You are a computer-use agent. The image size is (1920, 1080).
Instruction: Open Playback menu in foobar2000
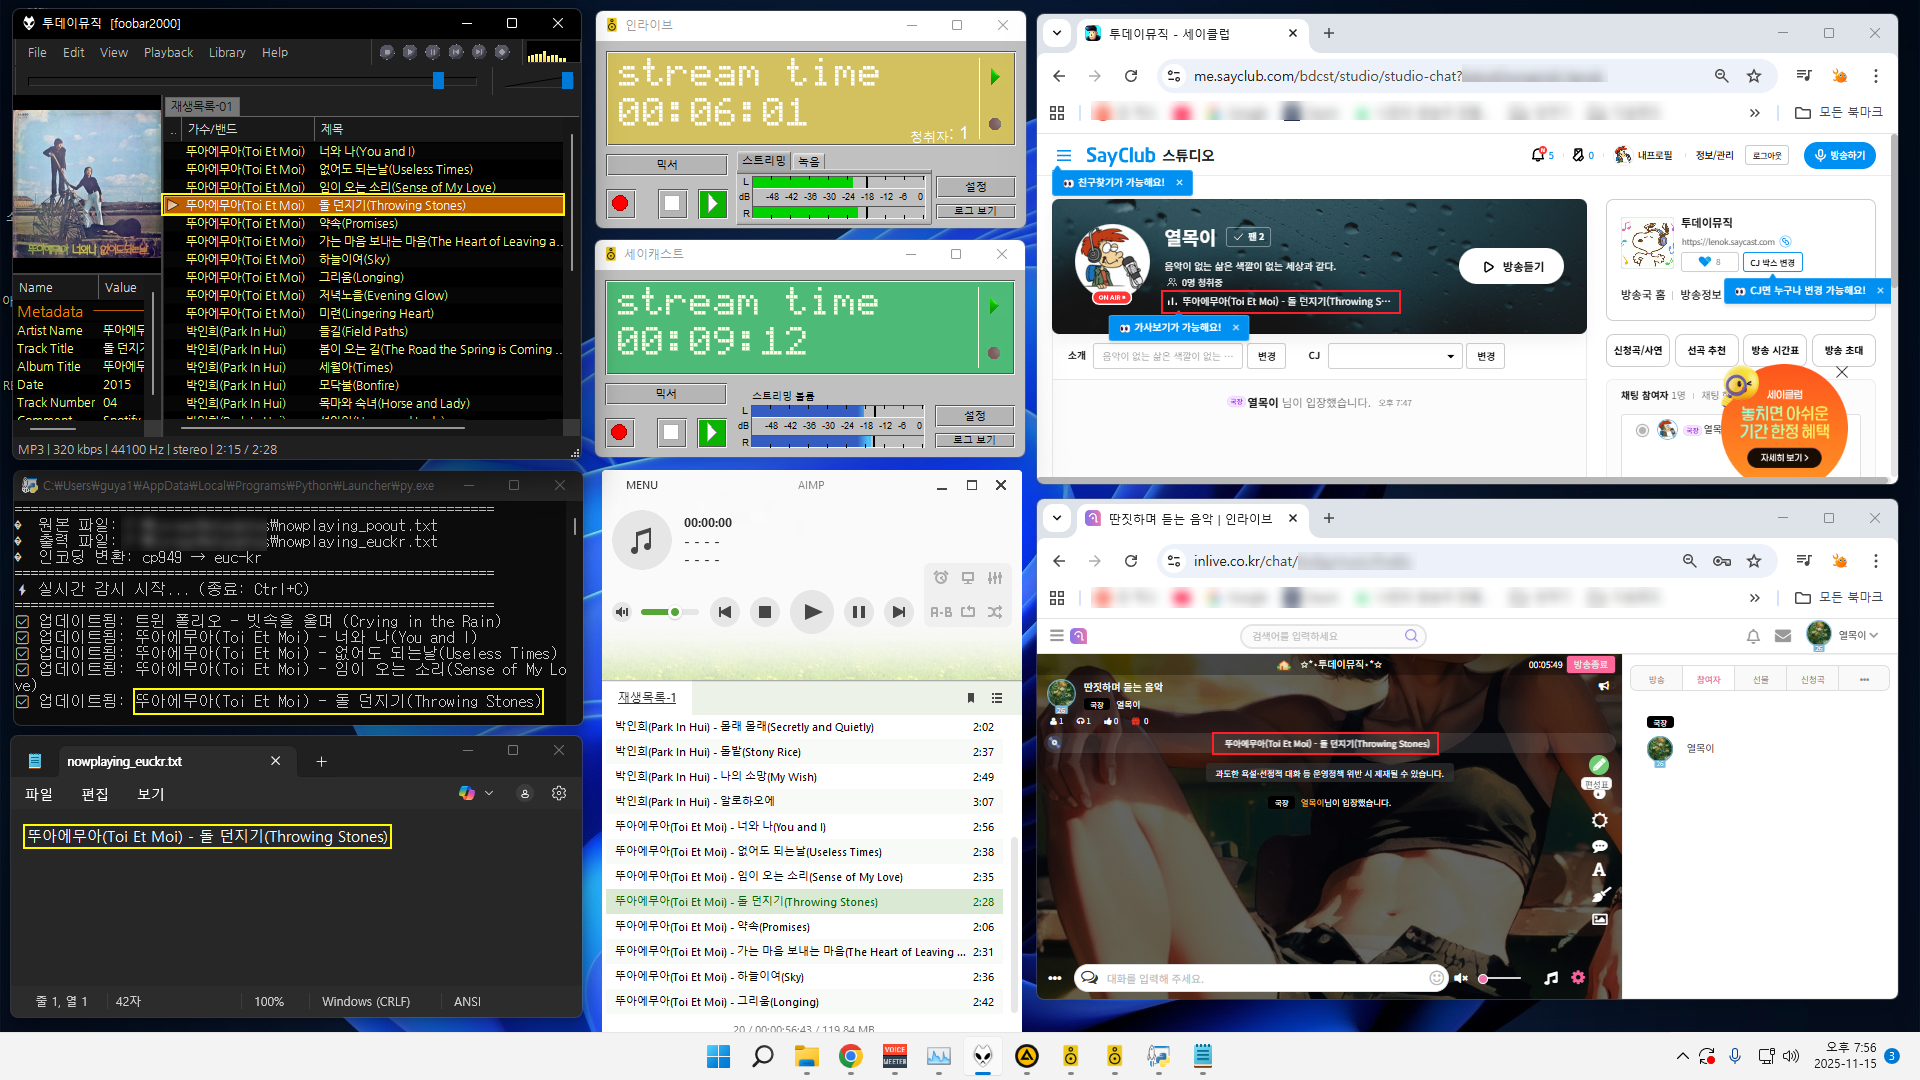pyautogui.click(x=168, y=53)
